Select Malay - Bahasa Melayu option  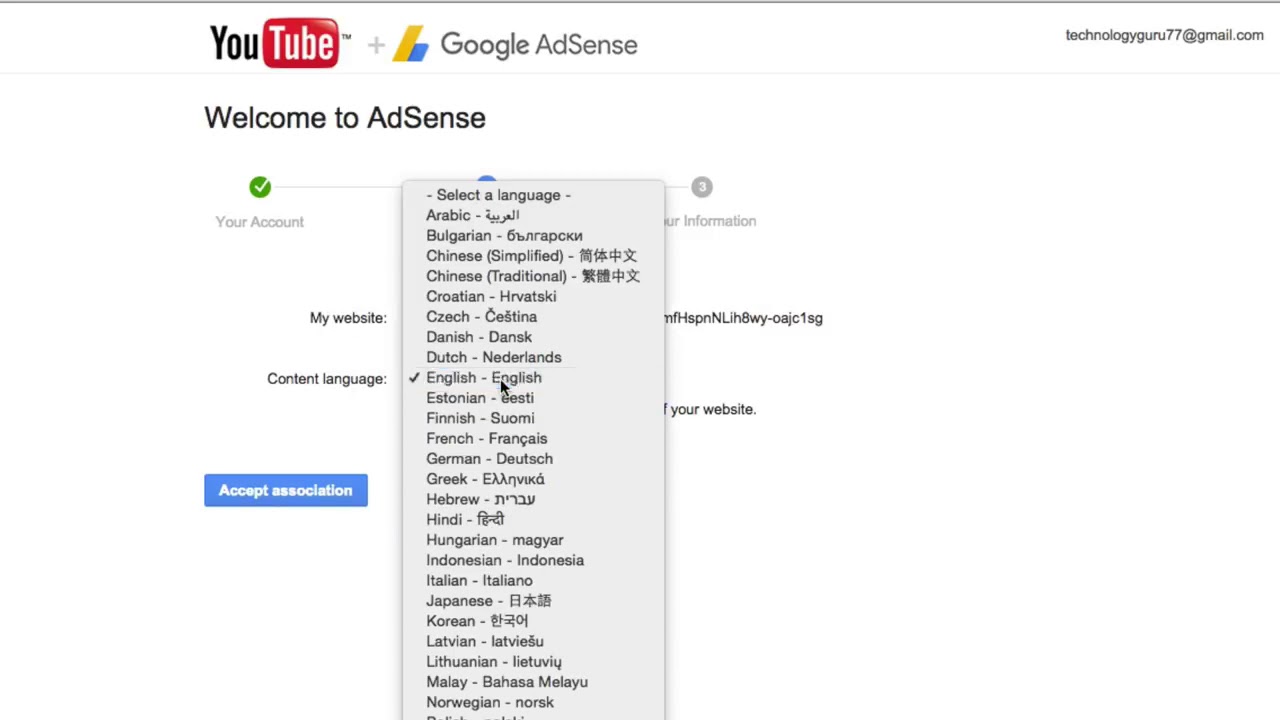point(507,682)
